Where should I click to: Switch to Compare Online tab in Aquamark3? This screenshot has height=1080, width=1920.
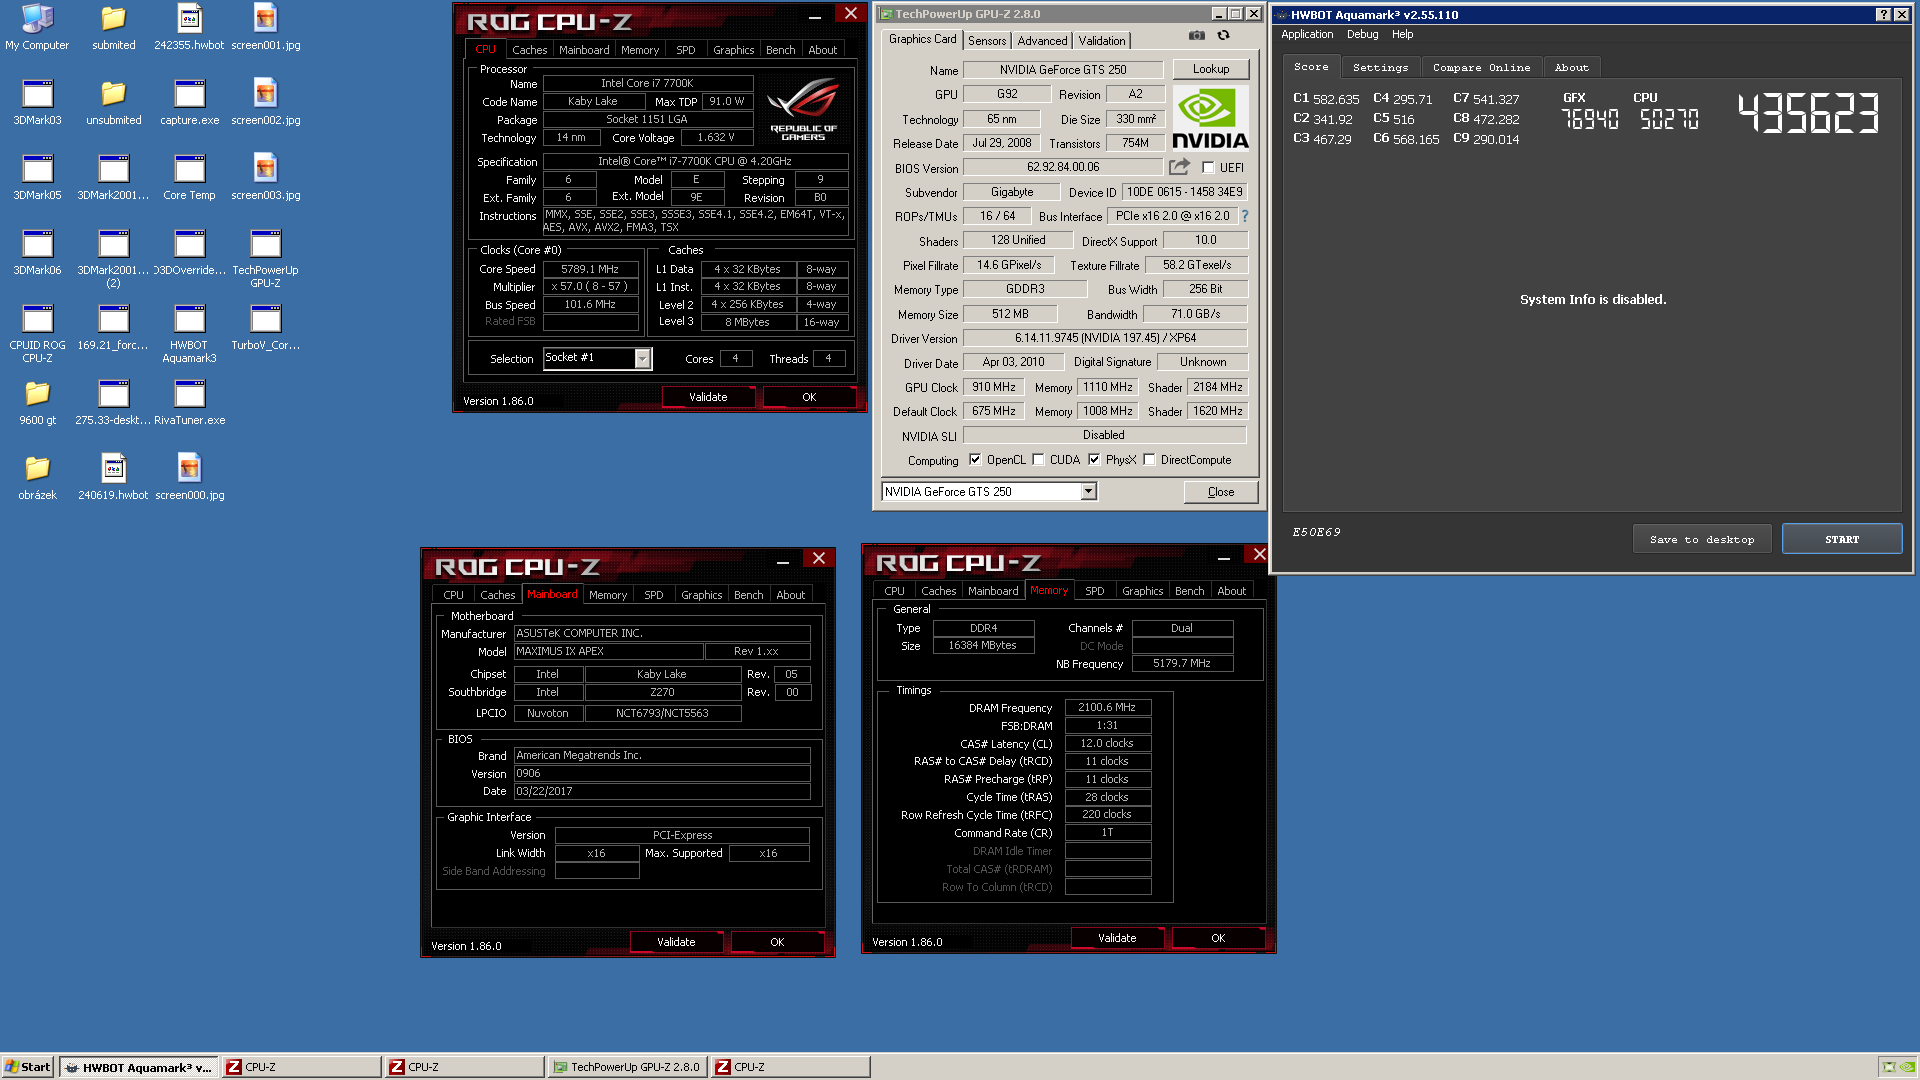(1481, 67)
